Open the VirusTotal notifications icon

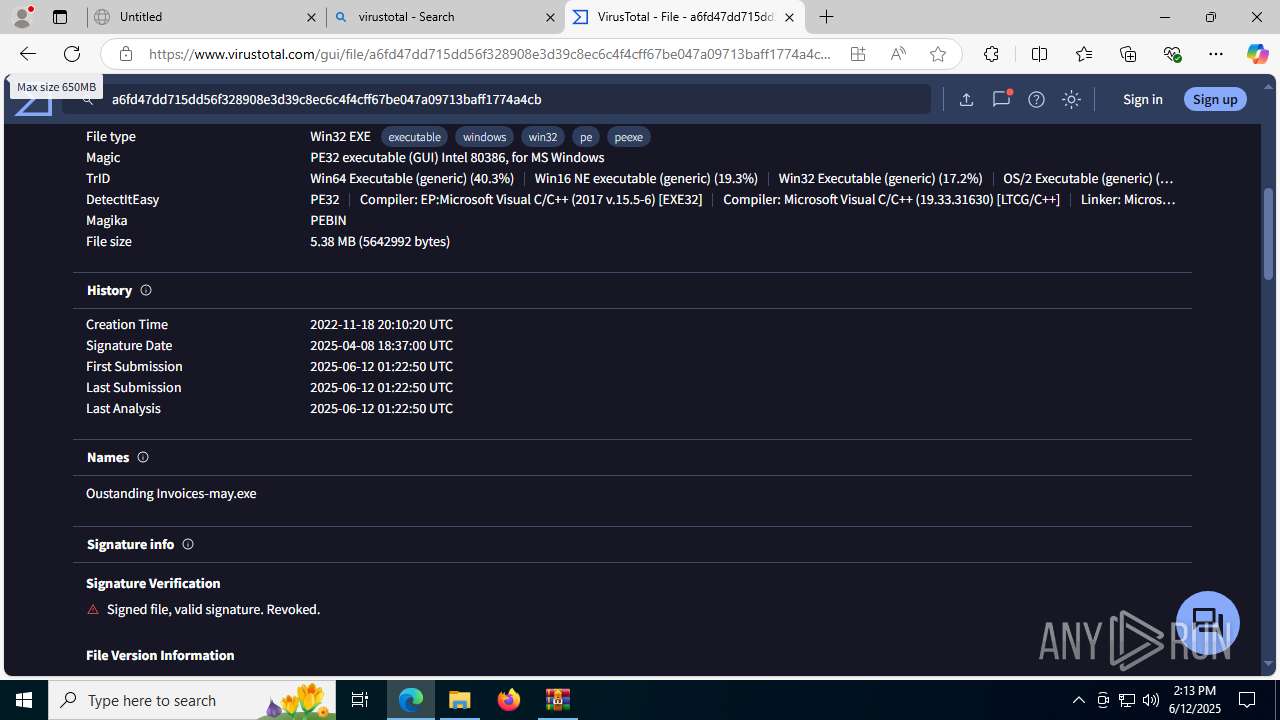(1001, 99)
